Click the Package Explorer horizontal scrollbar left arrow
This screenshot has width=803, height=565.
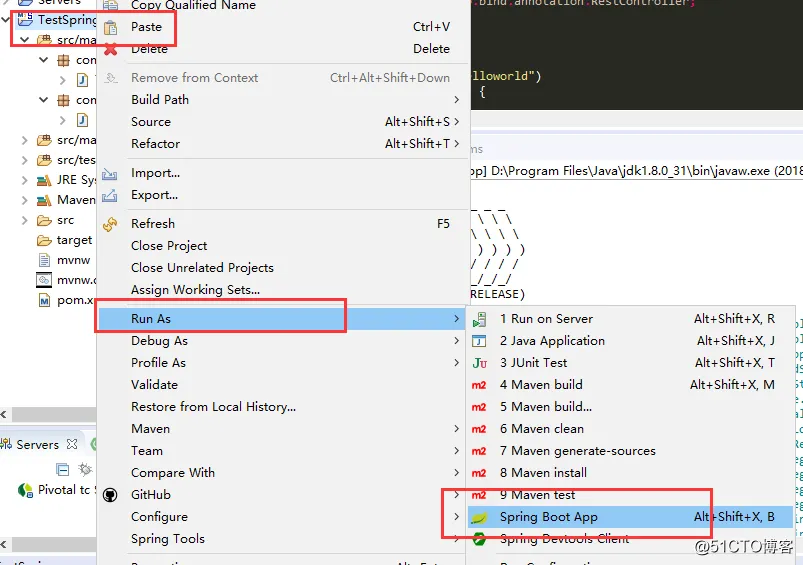(x=4, y=414)
